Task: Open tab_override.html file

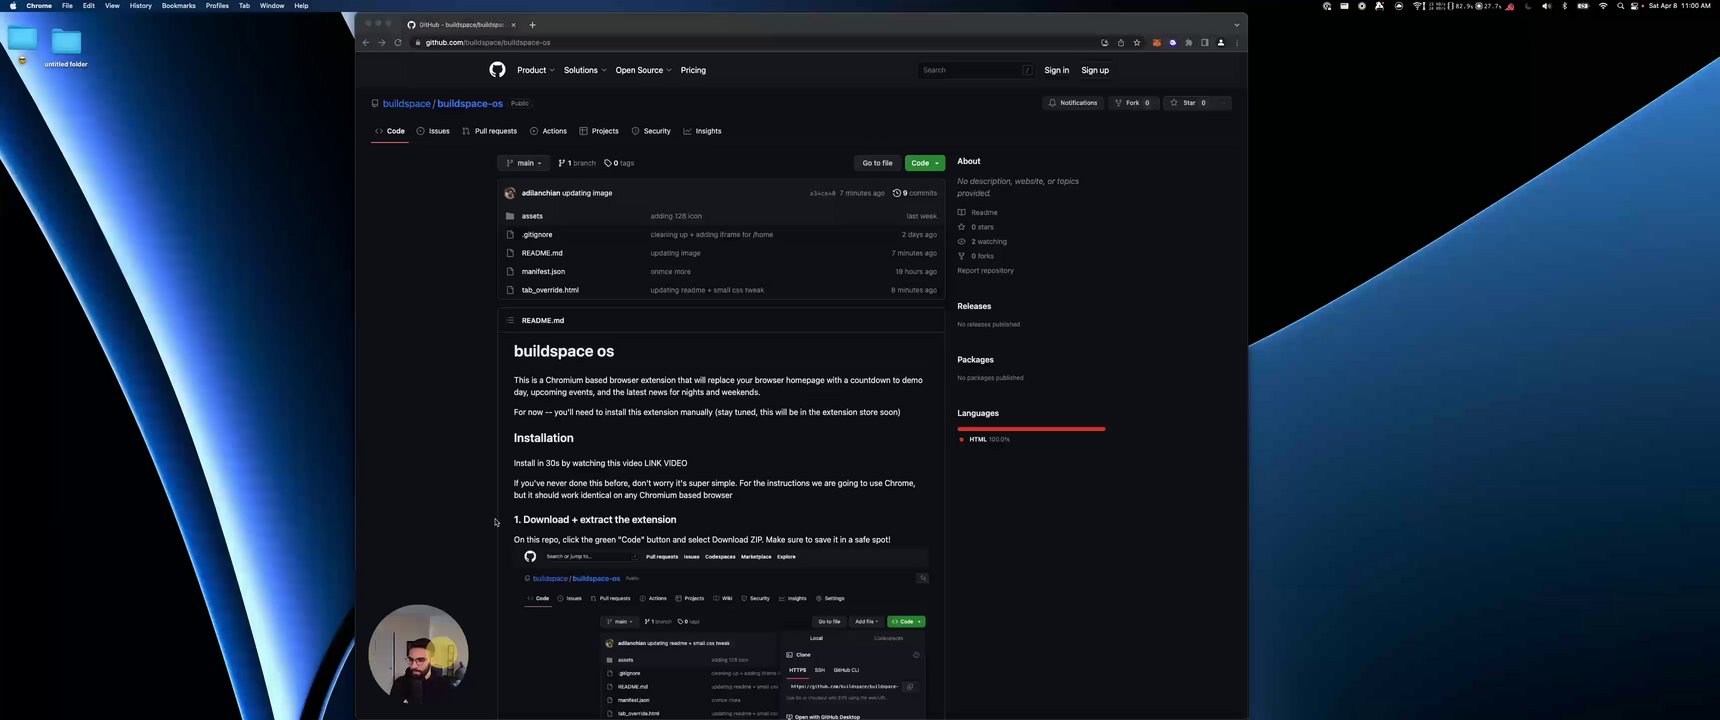Action: (x=550, y=290)
